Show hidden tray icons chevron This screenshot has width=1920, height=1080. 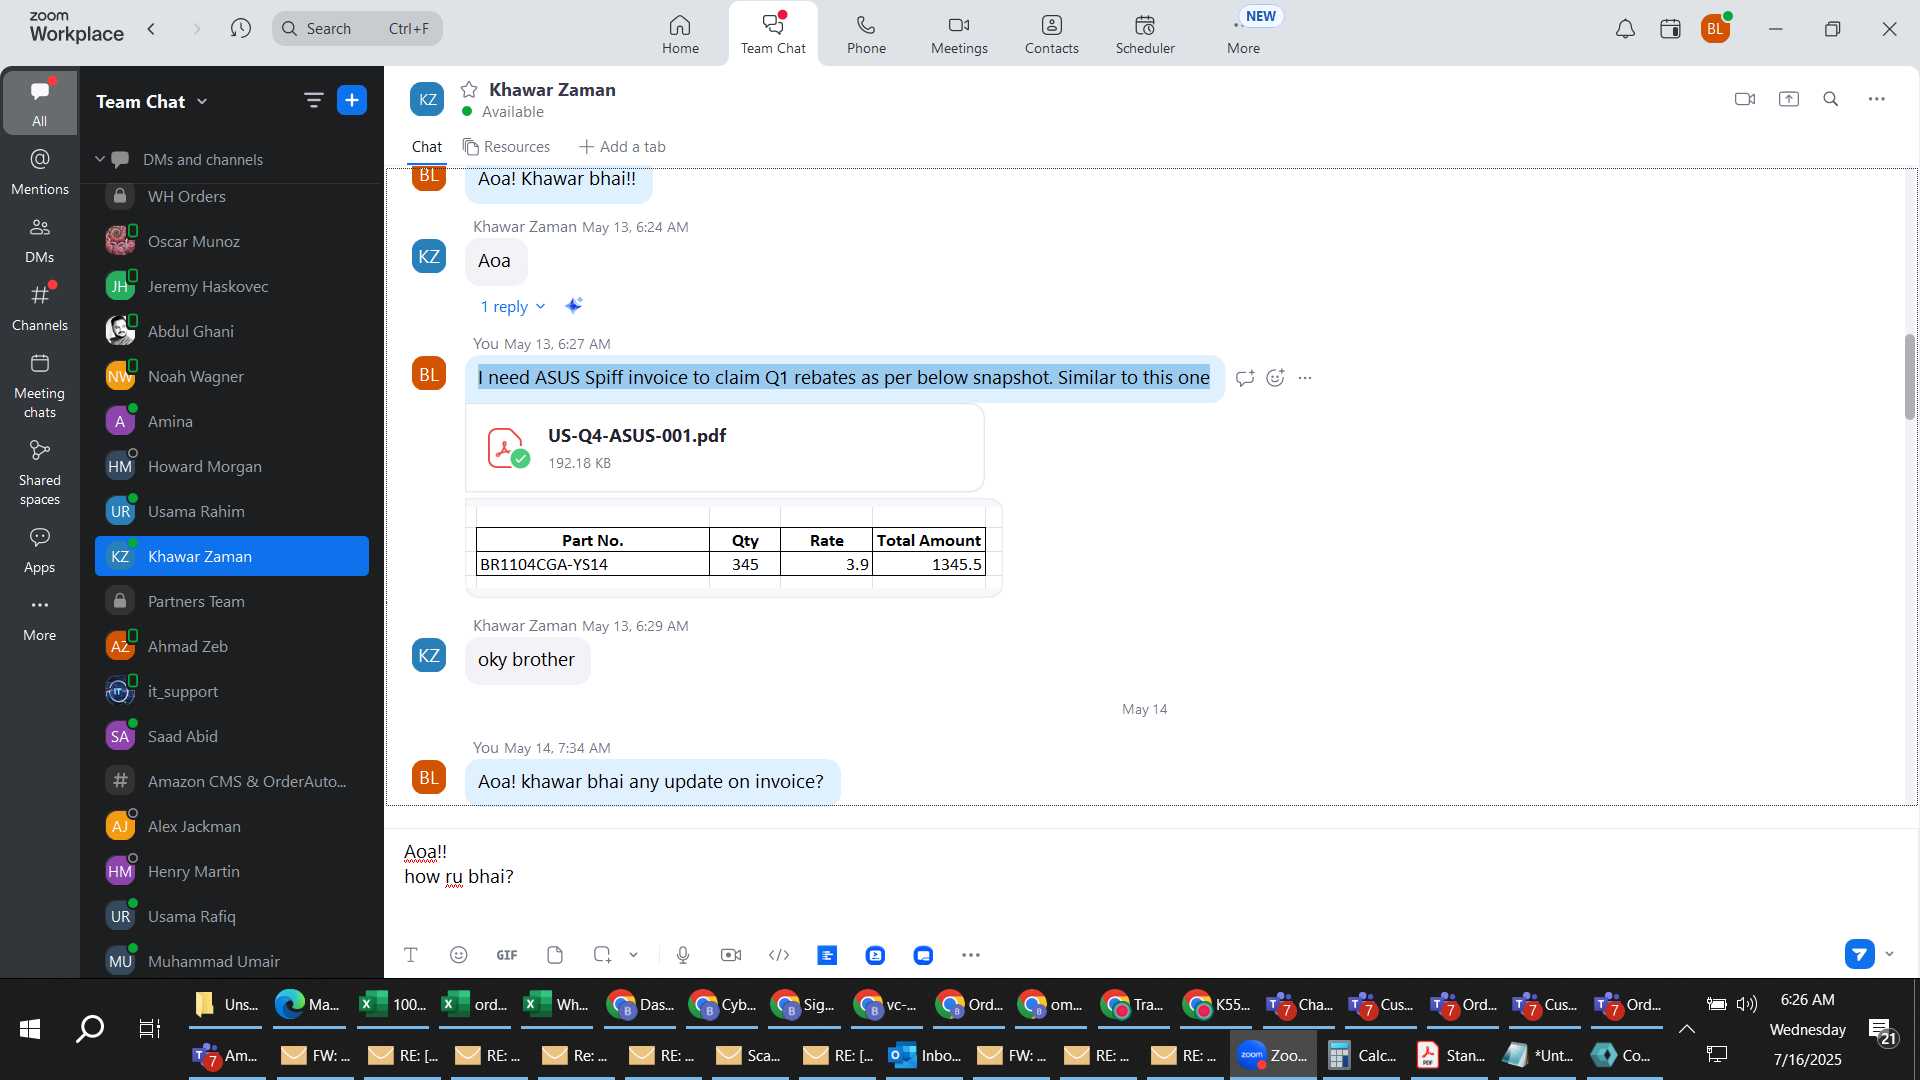1686,1029
